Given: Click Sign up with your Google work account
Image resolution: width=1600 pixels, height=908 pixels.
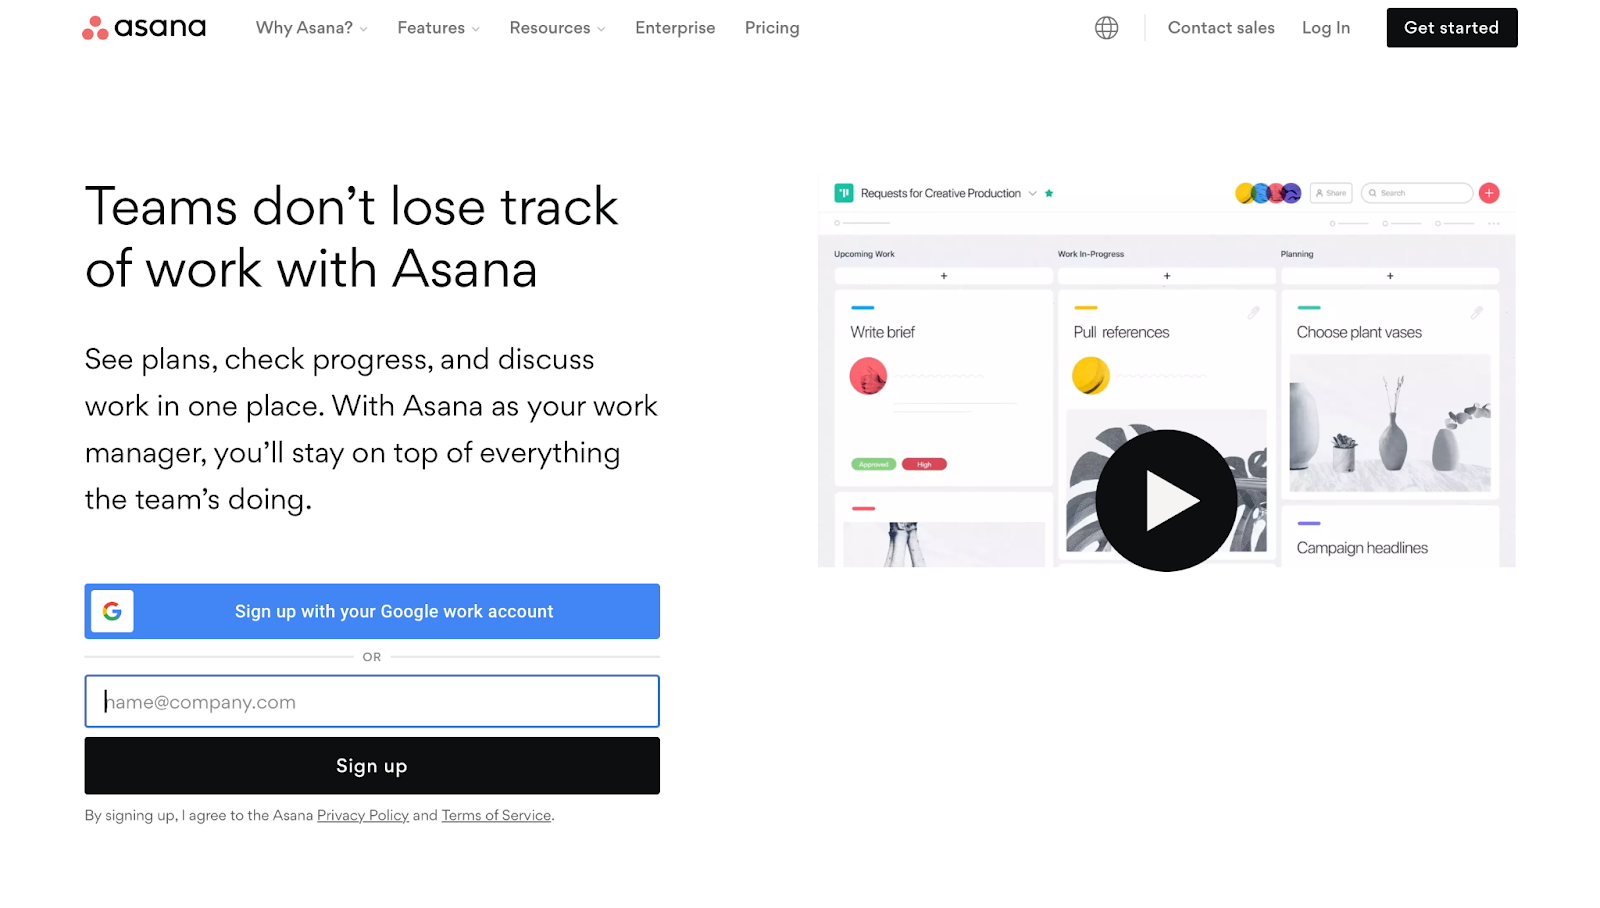Looking at the screenshot, I should point(372,611).
